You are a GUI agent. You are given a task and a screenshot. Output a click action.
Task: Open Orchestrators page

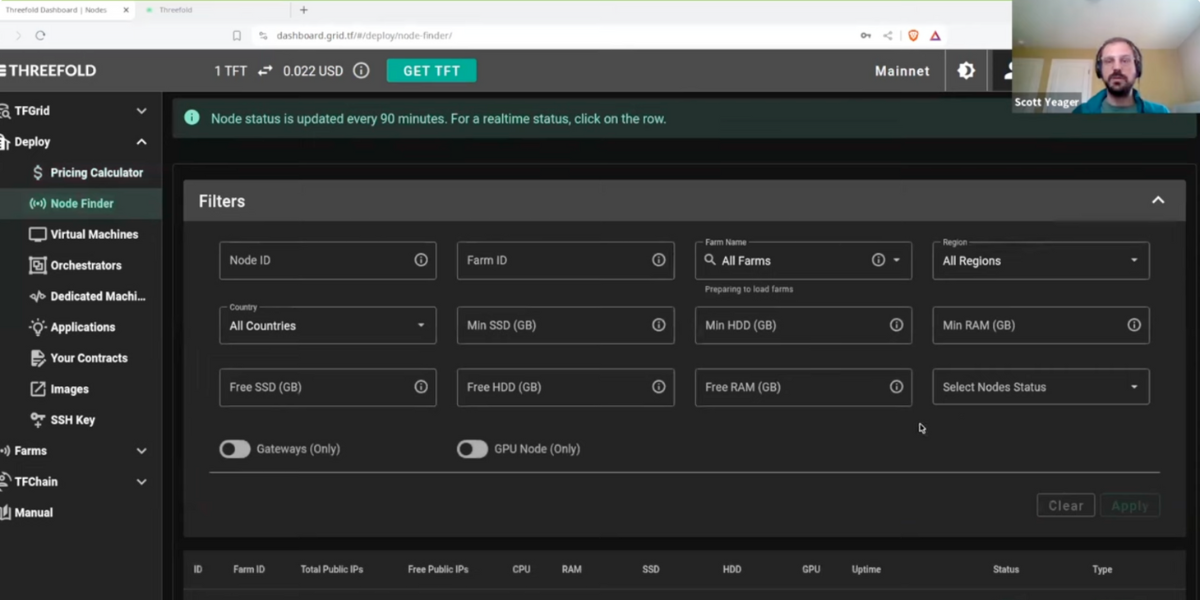(87, 266)
